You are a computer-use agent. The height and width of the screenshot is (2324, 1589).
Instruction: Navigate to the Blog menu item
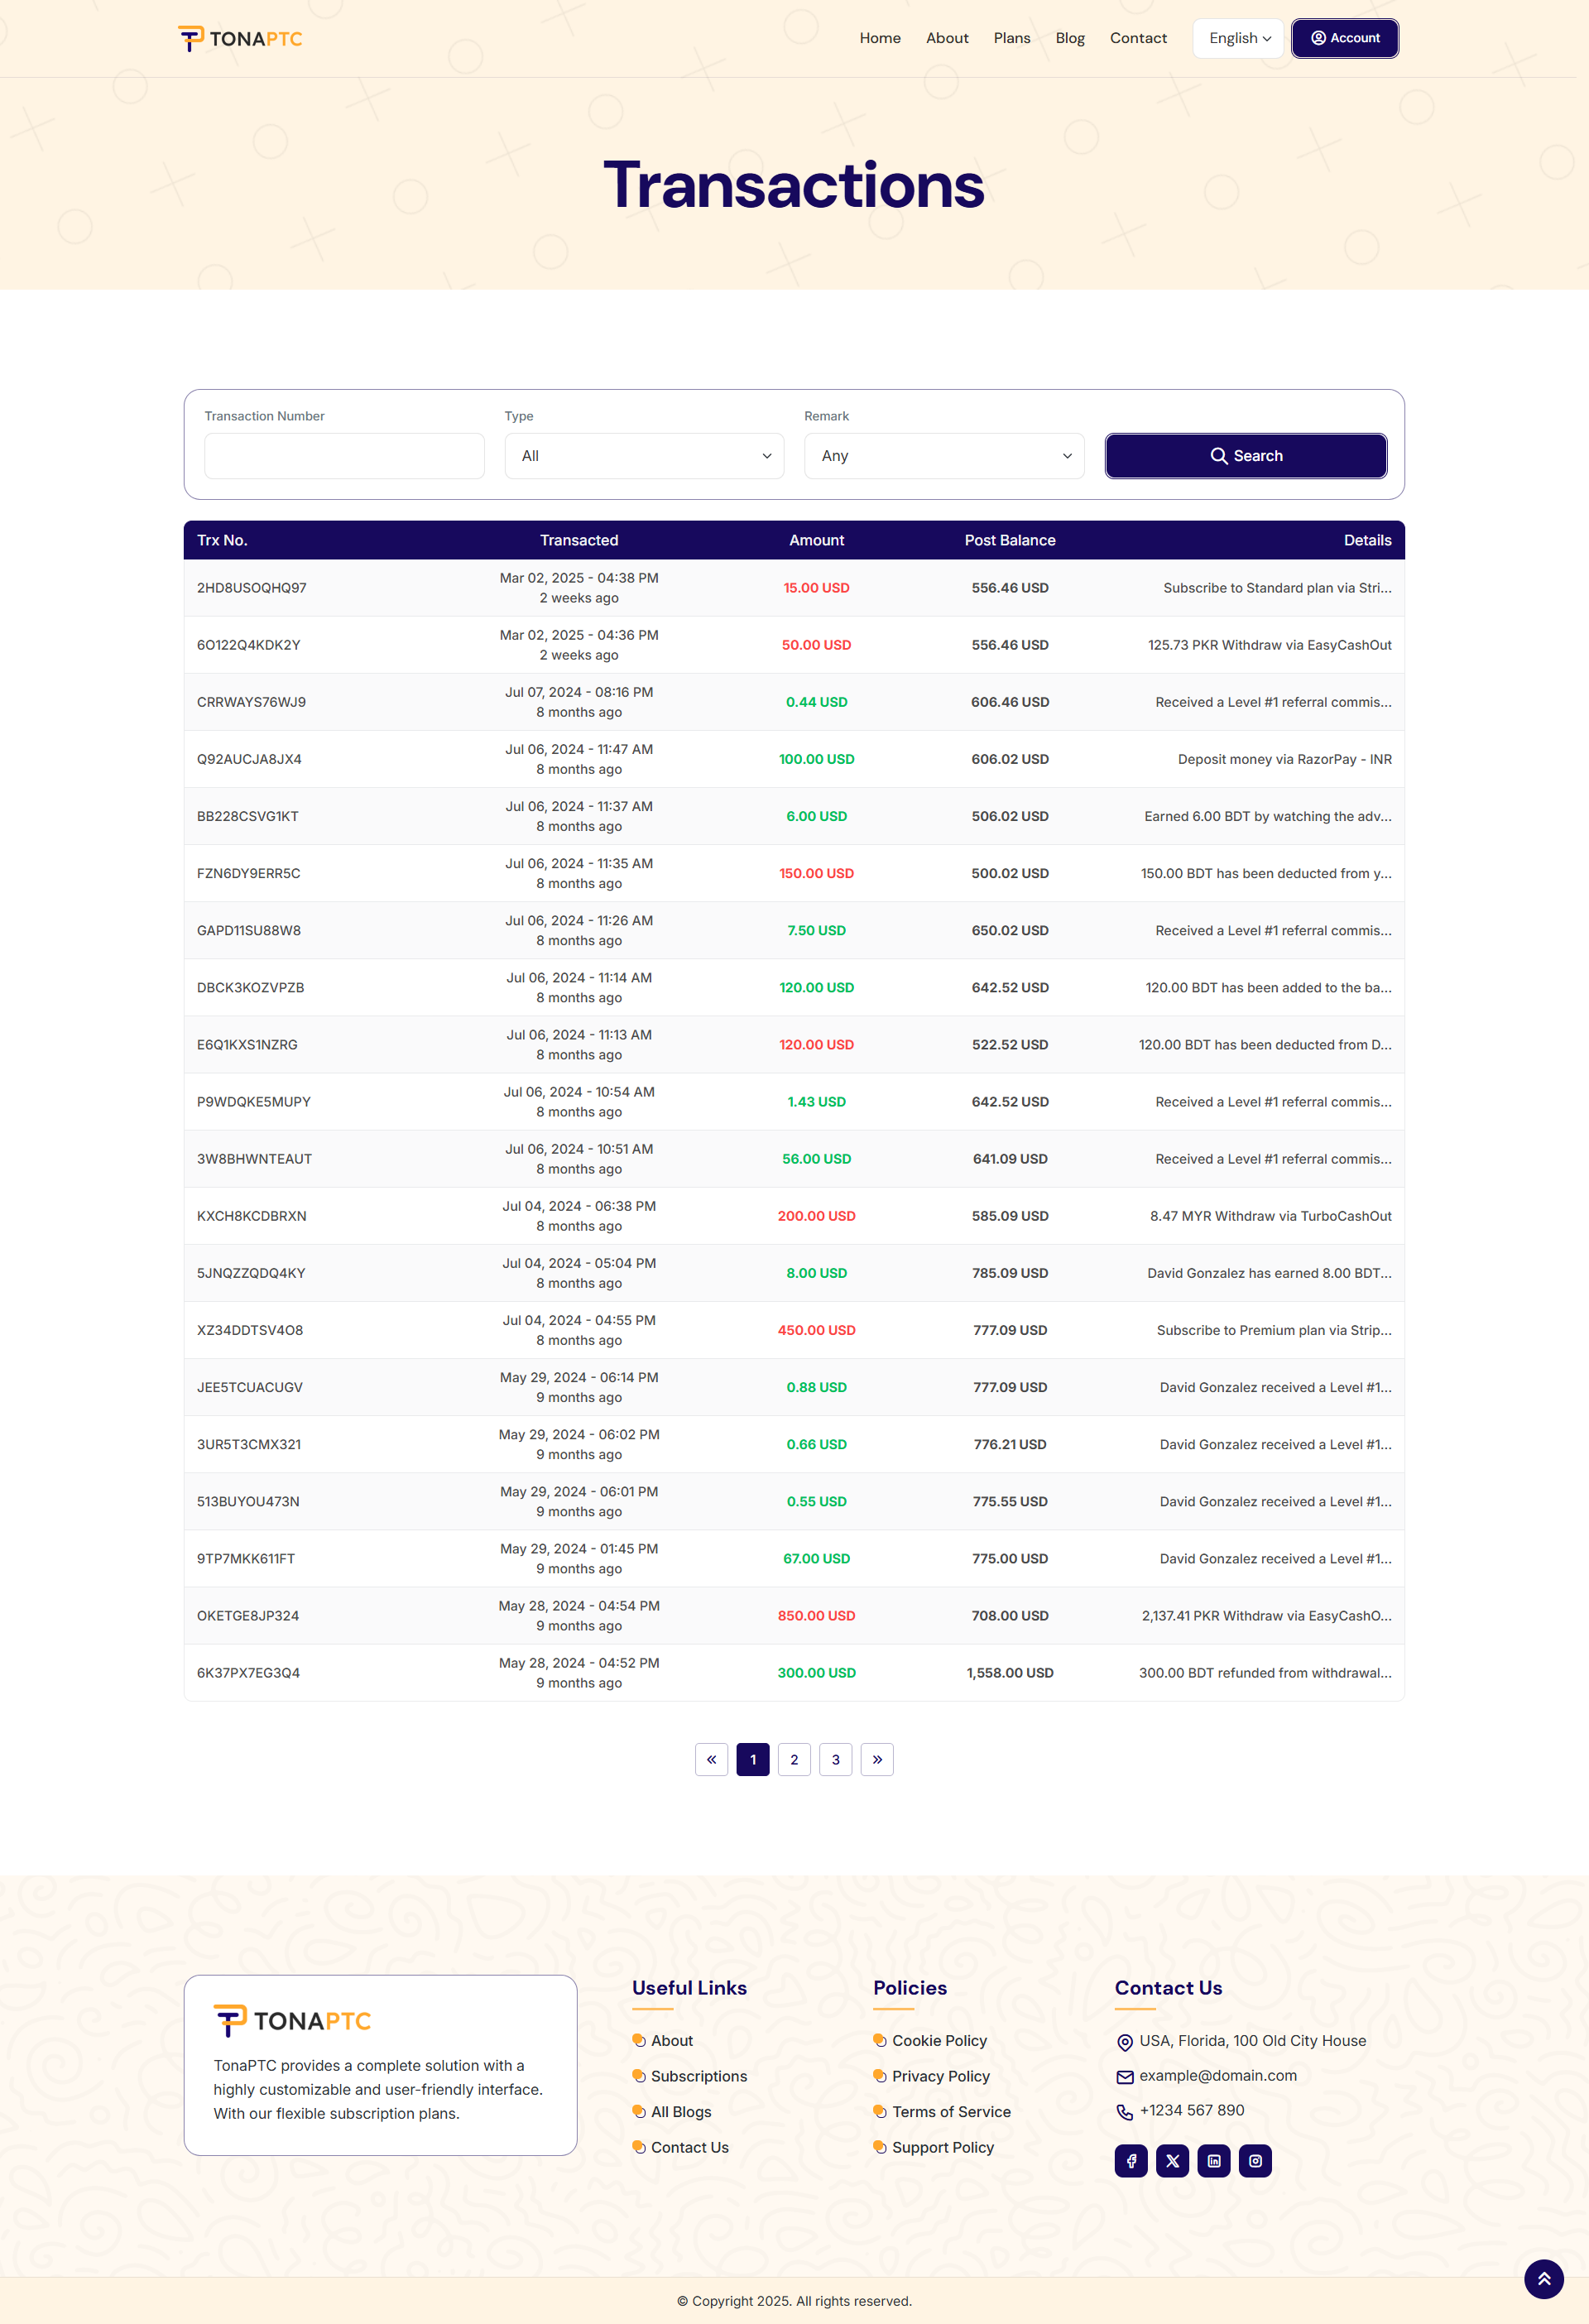1069,38
